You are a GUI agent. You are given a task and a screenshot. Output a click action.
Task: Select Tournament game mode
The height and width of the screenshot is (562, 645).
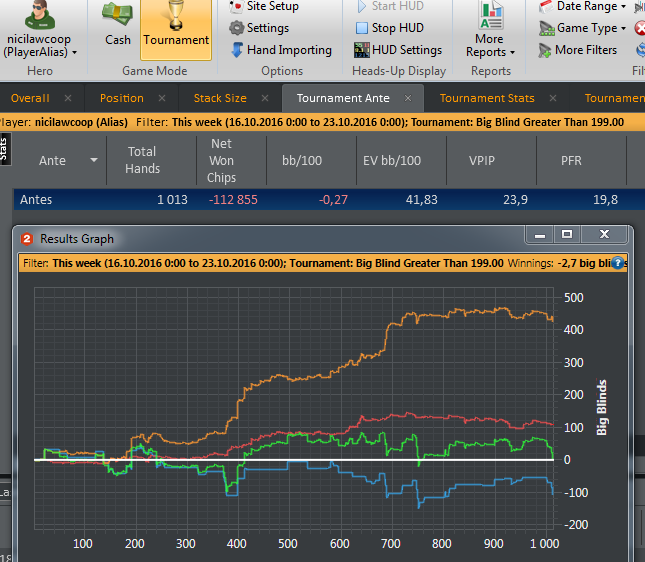pos(176,28)
